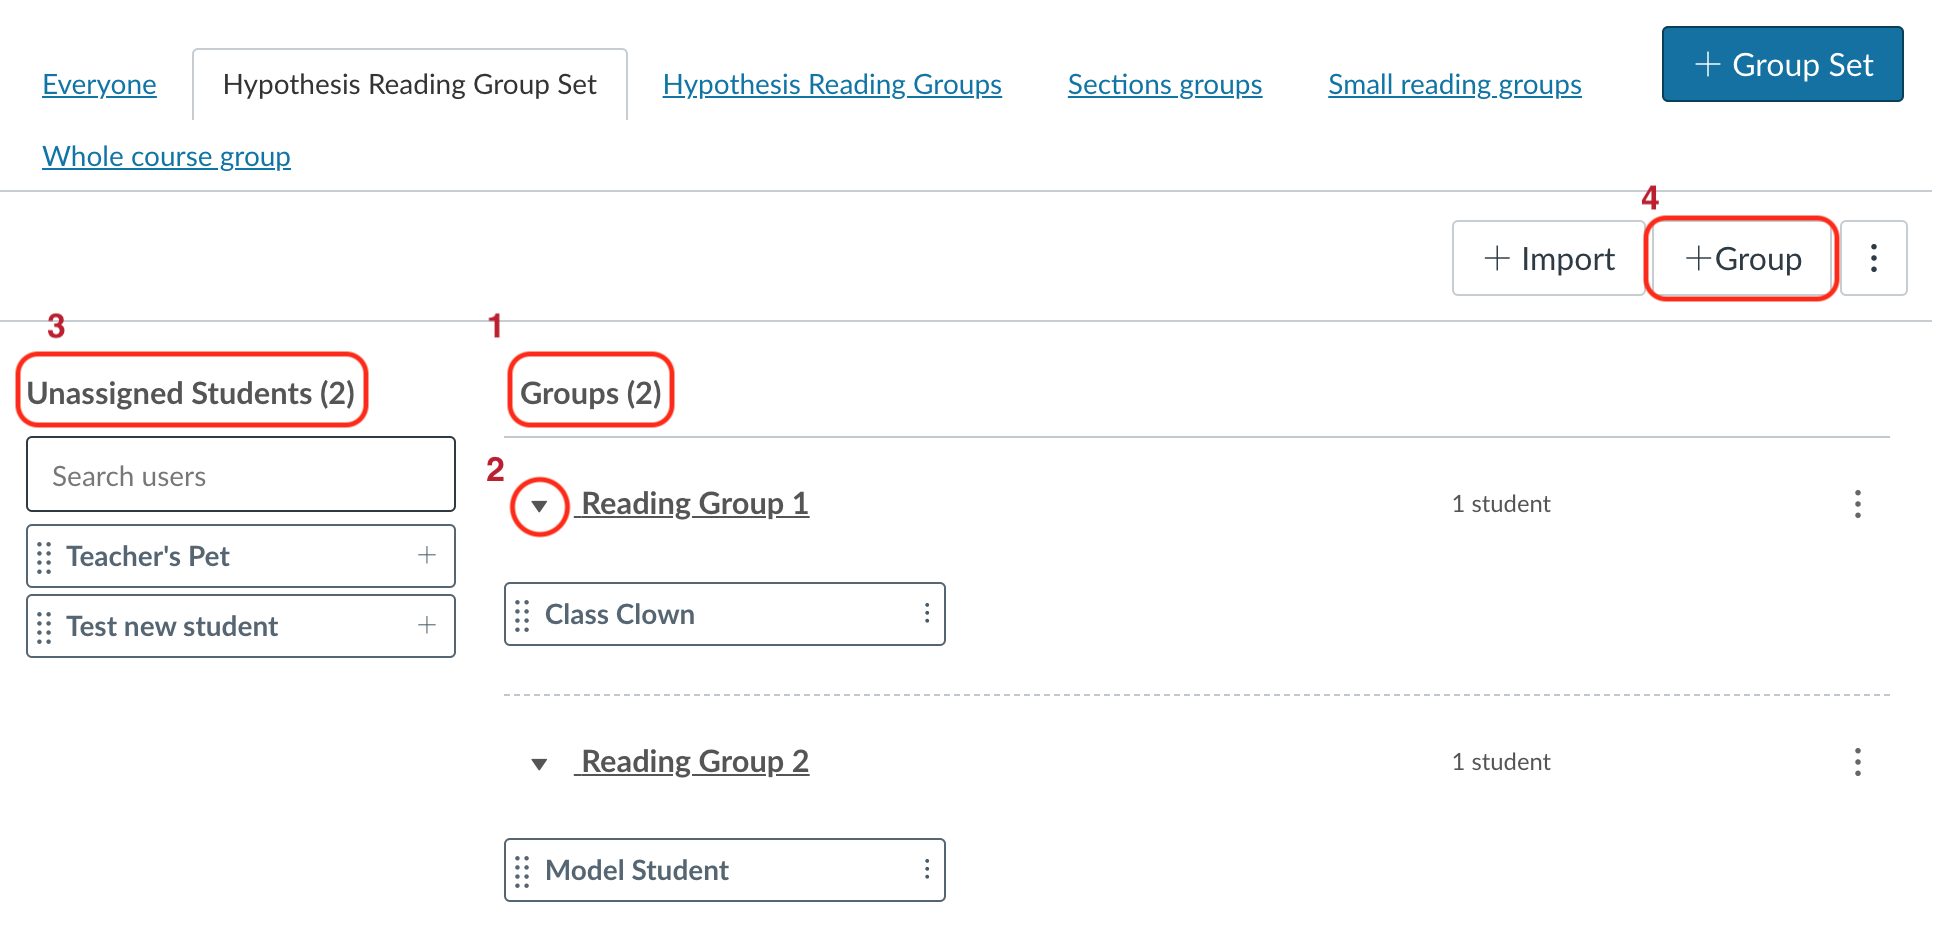Click the Search users field
This screenshot has width=1950, height=944.
click(x=240, y=474)
